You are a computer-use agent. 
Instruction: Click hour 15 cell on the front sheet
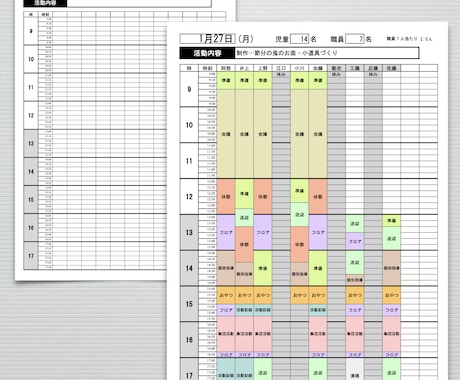tap(189, 304)
